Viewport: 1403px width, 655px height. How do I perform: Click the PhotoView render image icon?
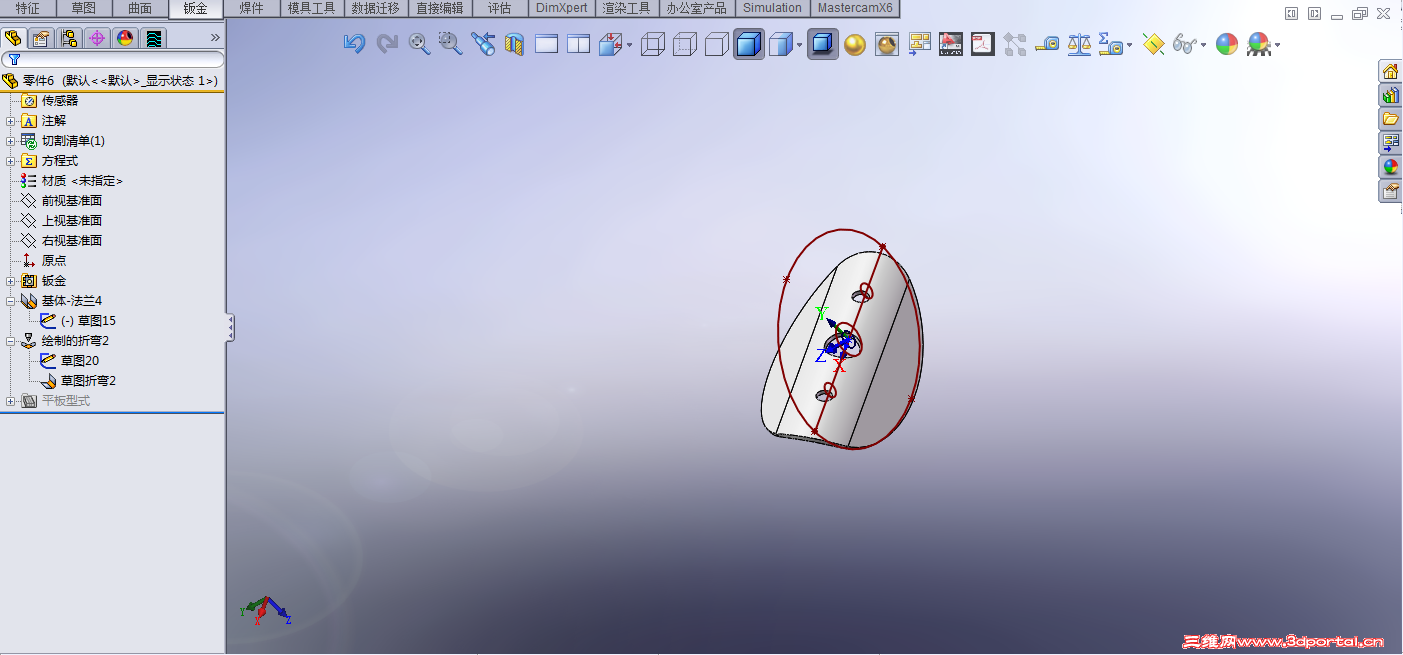(x=951, y=44)
